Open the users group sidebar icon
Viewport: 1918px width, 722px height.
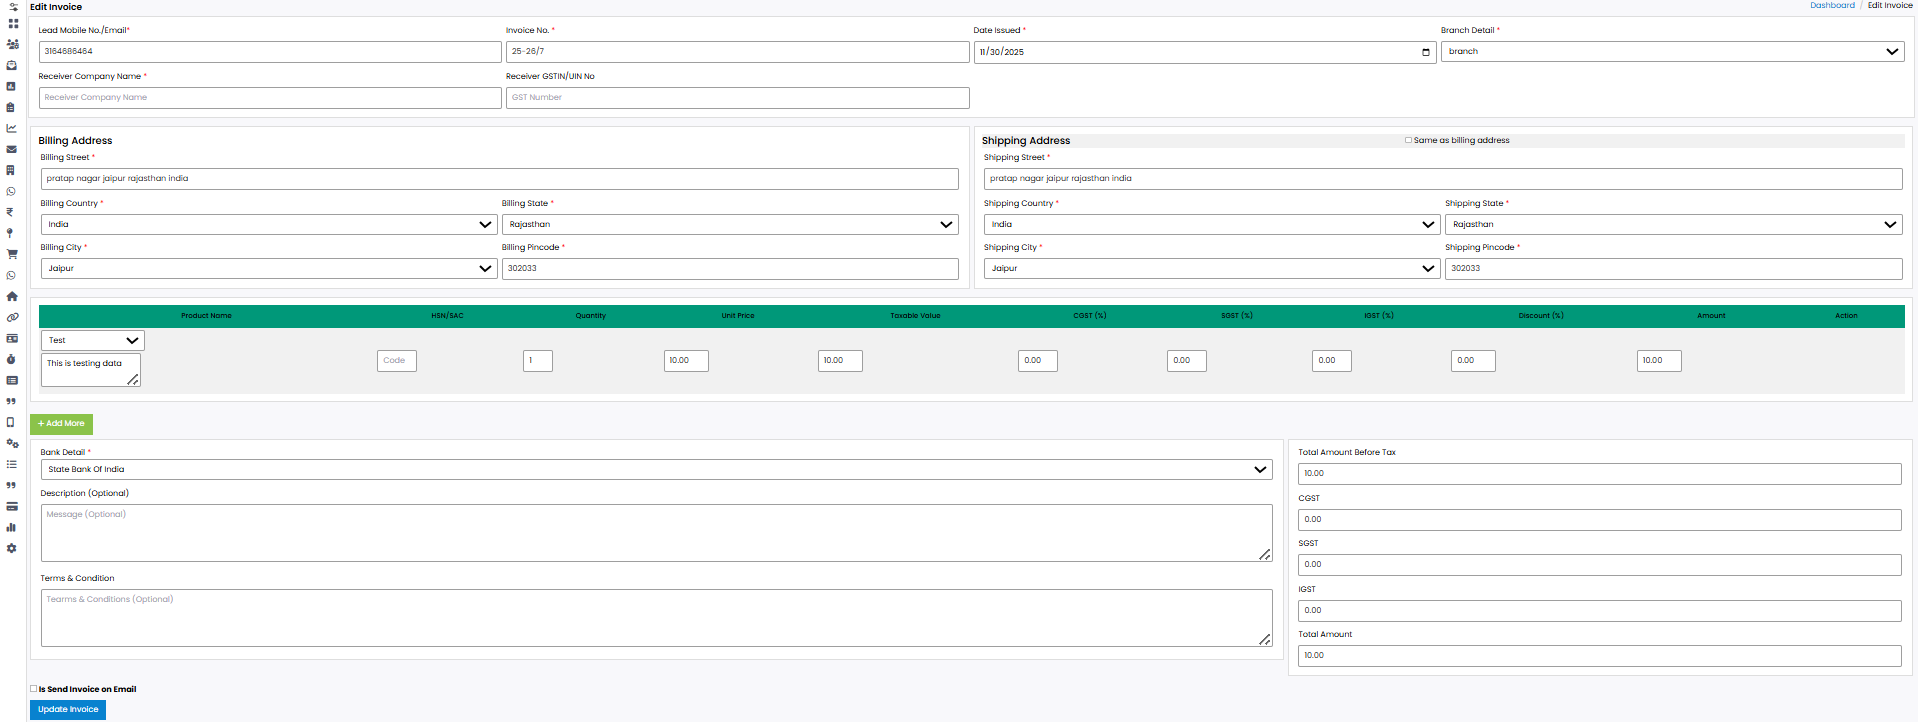point(12,44)
